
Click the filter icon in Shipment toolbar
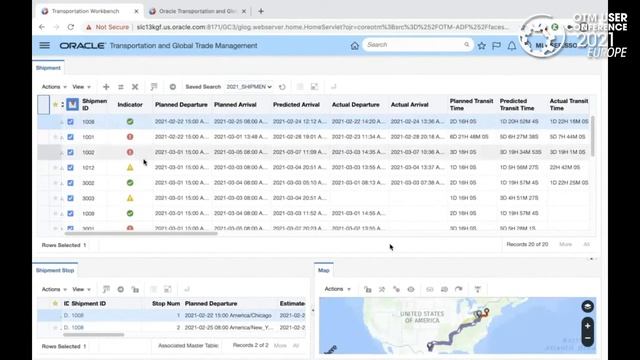tap(153, 87)
